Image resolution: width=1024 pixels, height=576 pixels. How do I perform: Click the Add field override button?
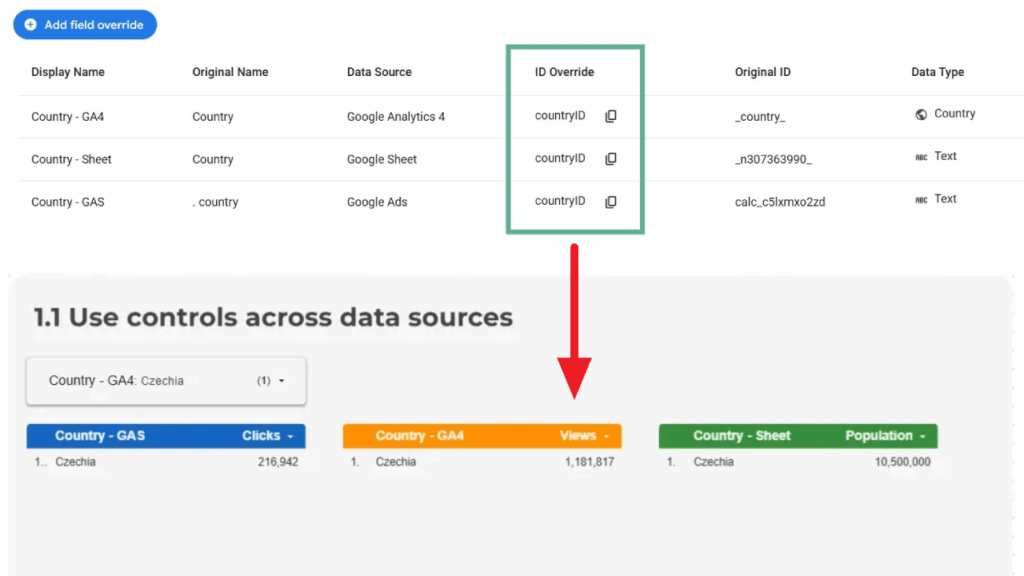click(x=85, y=25)
